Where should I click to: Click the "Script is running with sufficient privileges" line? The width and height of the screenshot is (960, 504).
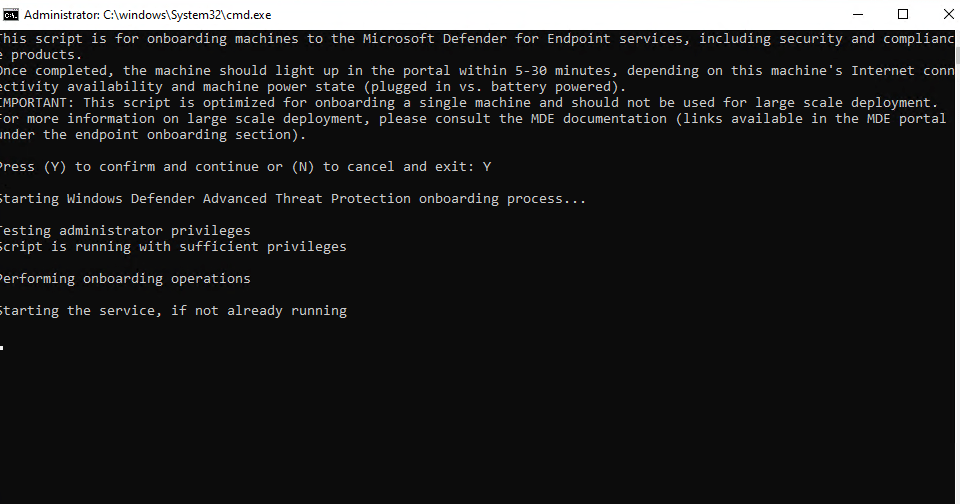(x=171, y=246)
